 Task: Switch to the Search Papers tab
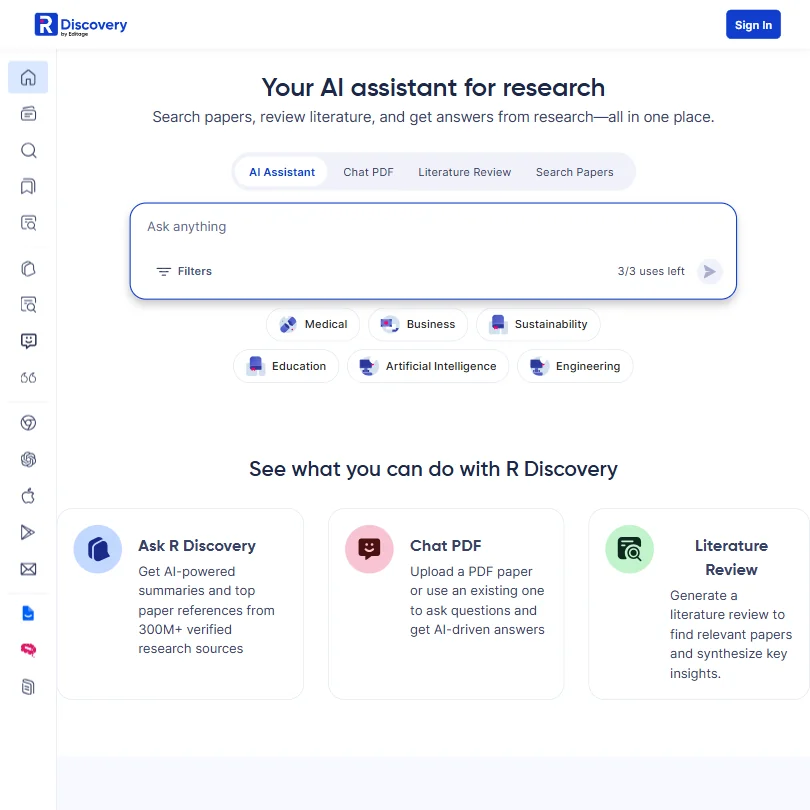click(x=574, y=172)
